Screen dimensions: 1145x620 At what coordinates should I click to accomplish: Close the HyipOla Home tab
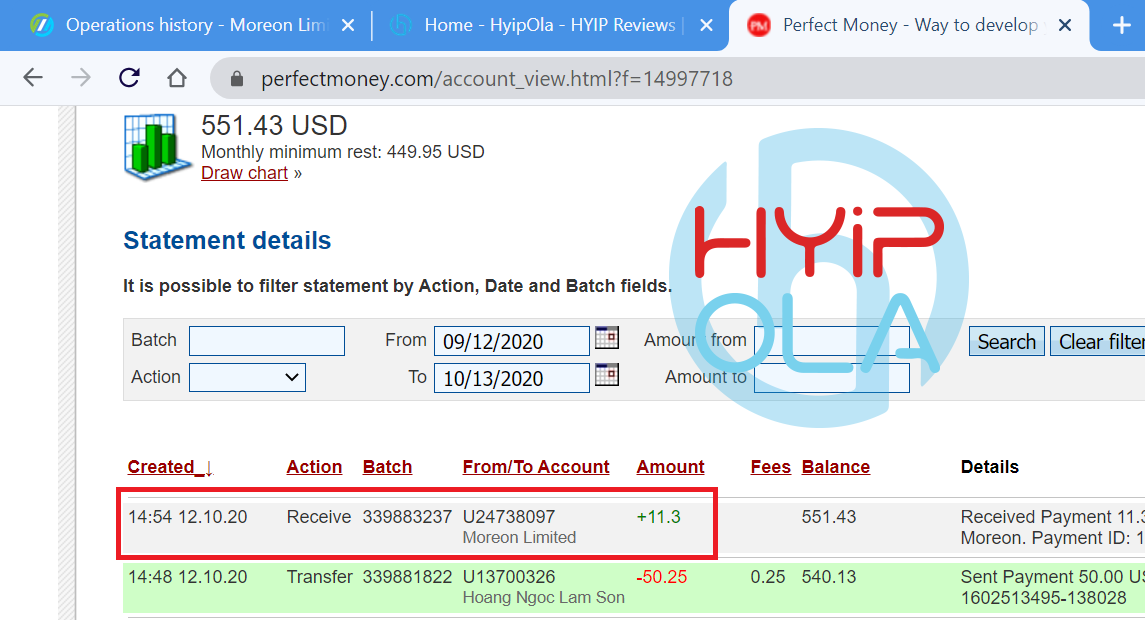coord(706,26)
